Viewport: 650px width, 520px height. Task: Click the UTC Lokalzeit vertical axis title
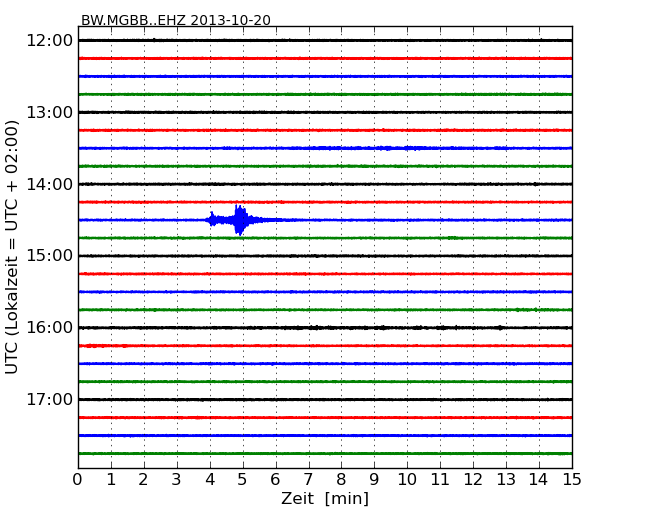coord(12,247)
